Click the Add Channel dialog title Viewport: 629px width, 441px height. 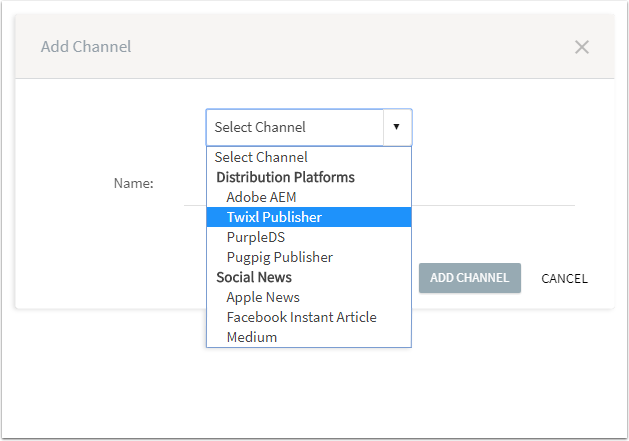(86, 47)
